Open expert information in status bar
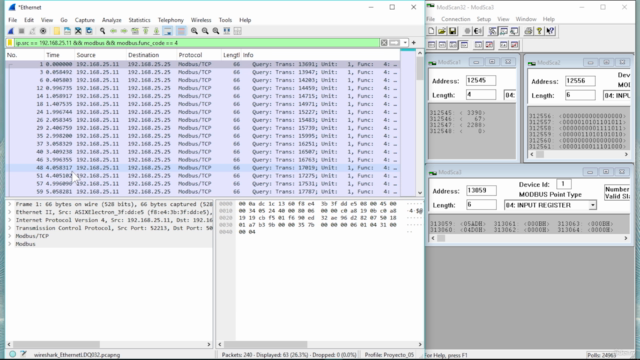Viewport: 640px width, 360px height. (x=13, y=354)
